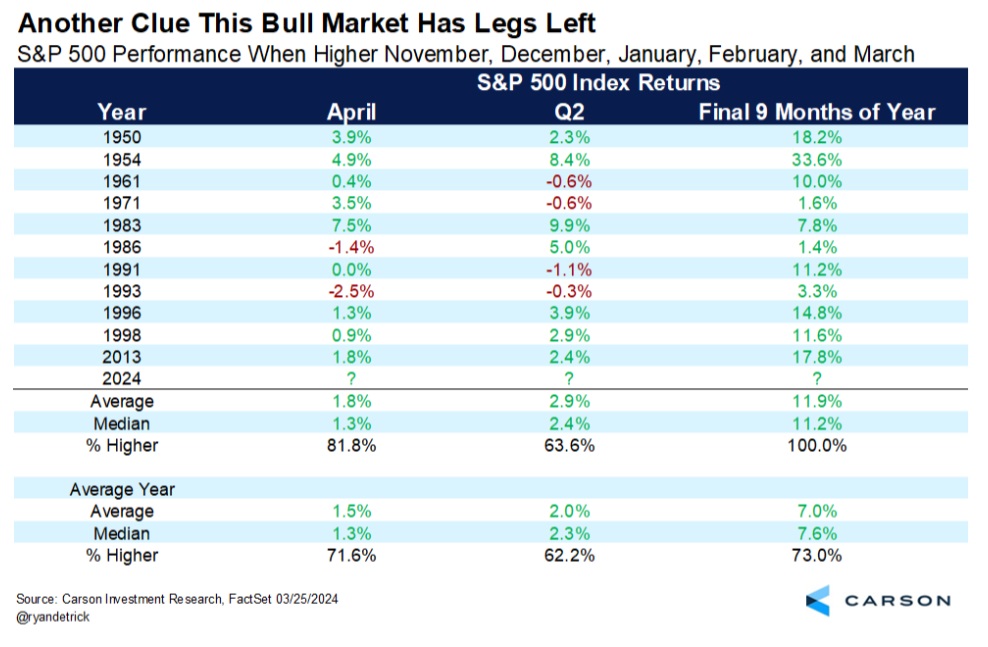Select the 2024 year row label
988x647 pixels.
[x=122, y=379]
